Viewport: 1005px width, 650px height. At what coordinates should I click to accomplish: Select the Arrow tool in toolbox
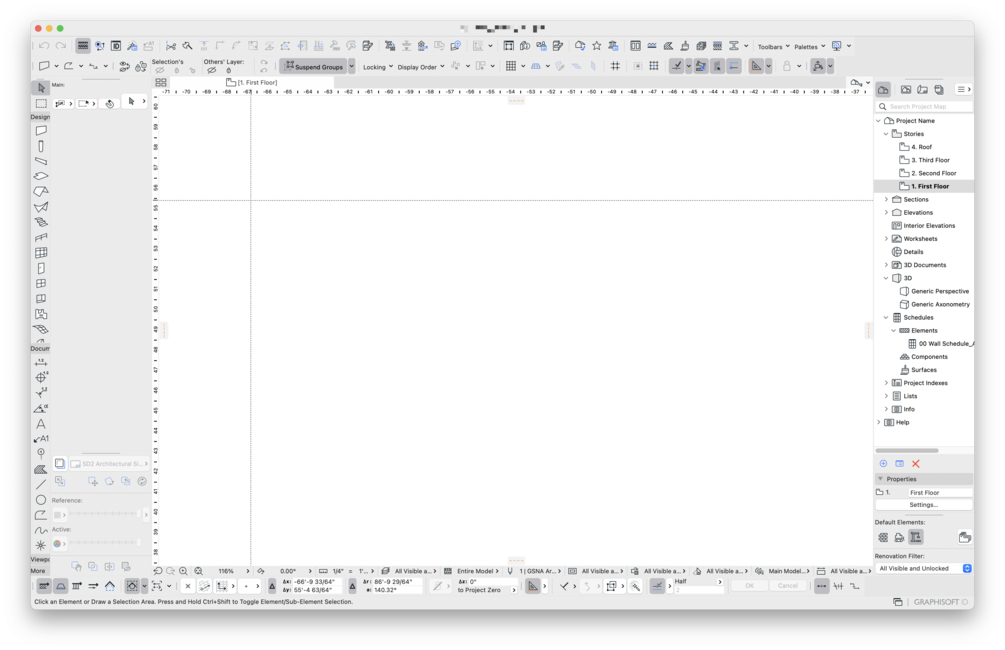[41, 88]
